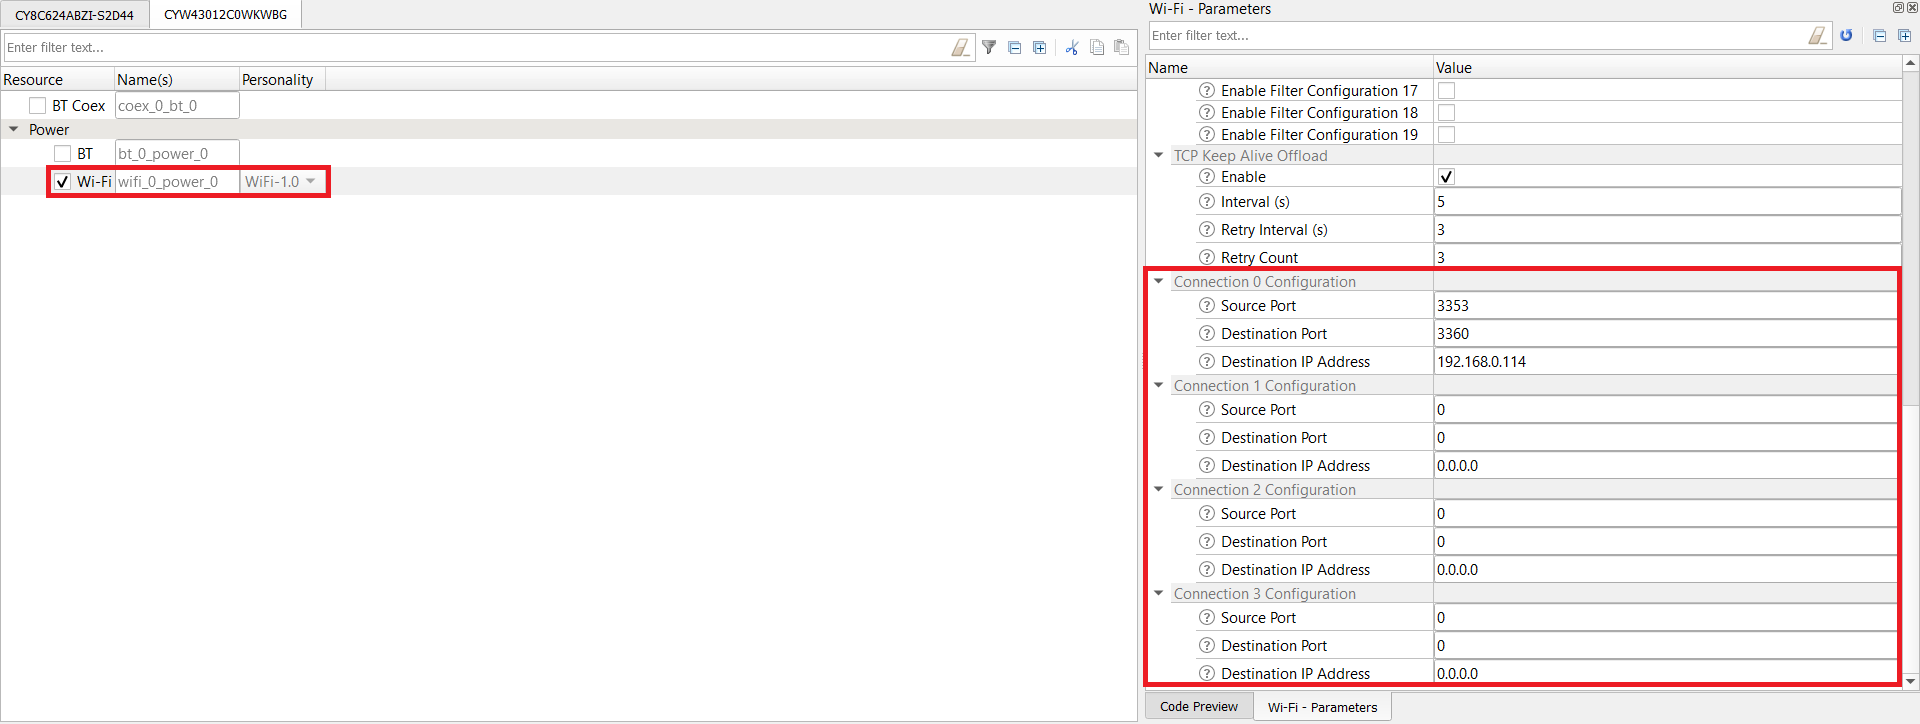The height and width of the screenshot is (724, 1920).
Task: Close the Wi-Fi Parameters panel
Action: 1912,8
